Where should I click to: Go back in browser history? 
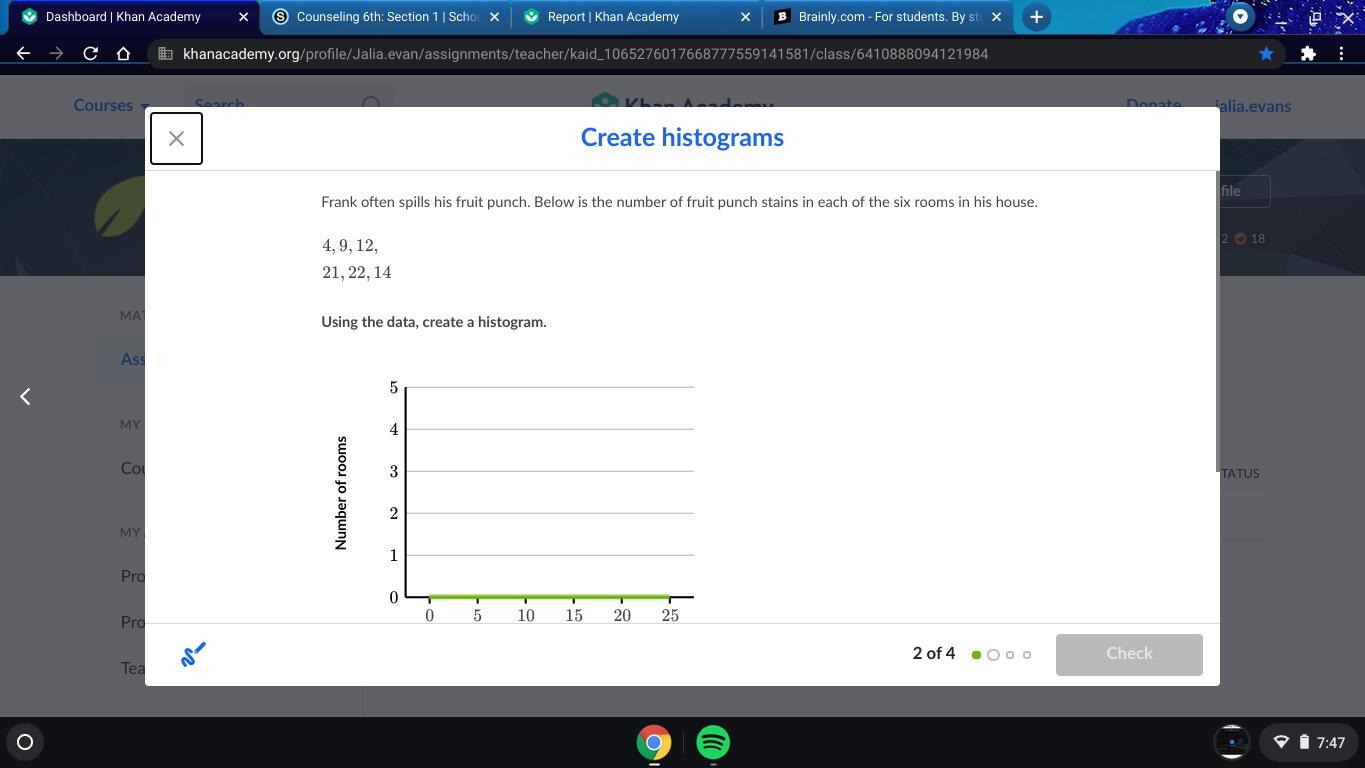[x=24, y=54]
